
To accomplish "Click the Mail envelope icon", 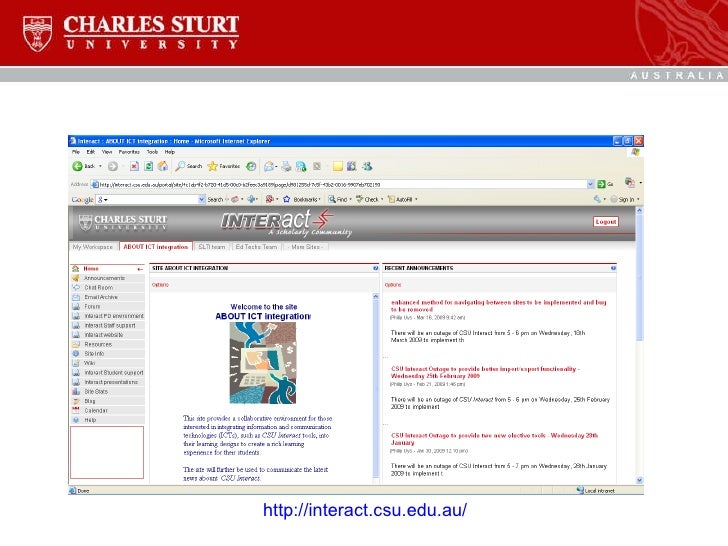I will (269, 166).
